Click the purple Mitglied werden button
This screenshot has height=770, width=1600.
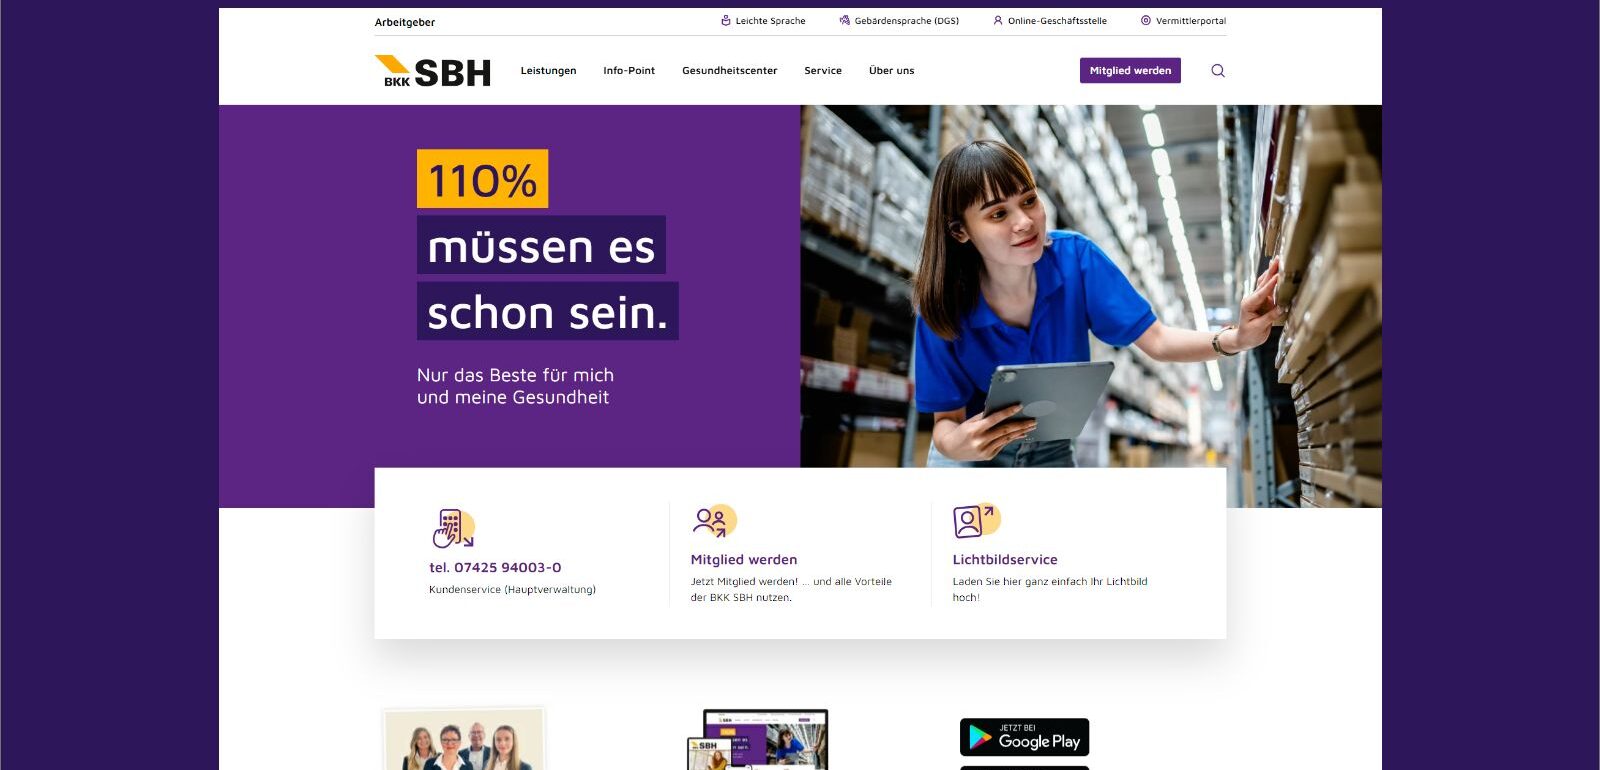click(1130, 70)
